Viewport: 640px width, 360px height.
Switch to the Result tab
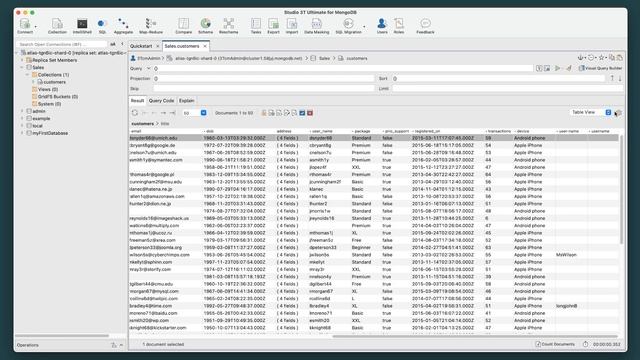(x=137, y=100)
